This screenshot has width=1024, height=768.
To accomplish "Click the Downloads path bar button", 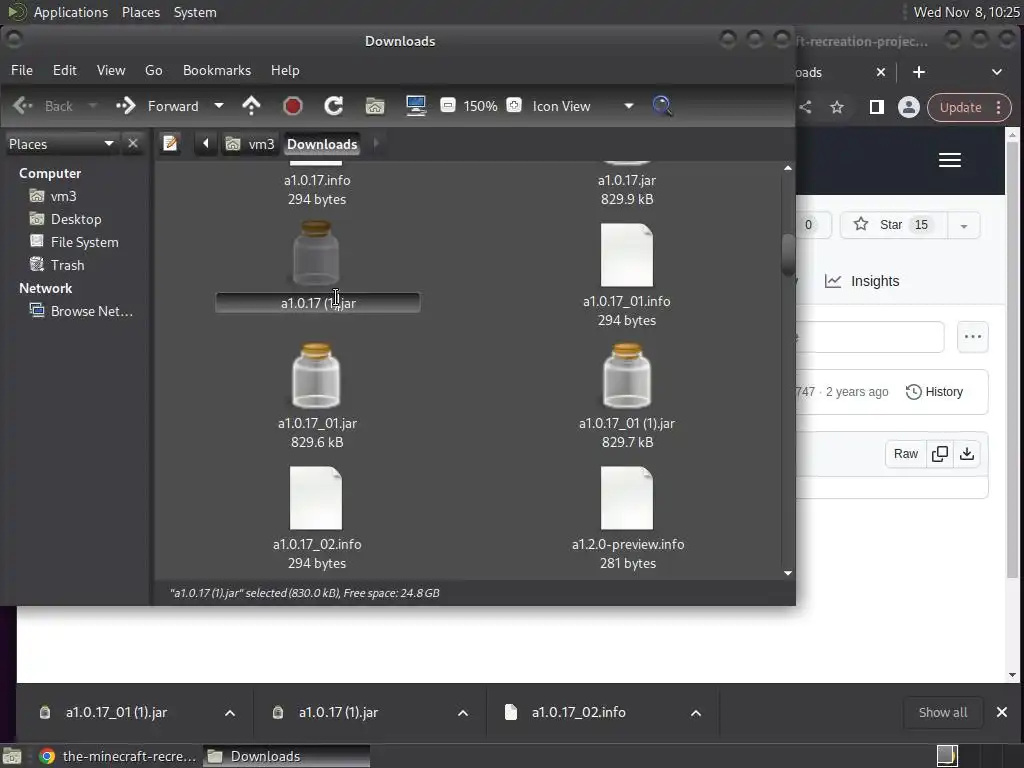I will pos(322,144).
